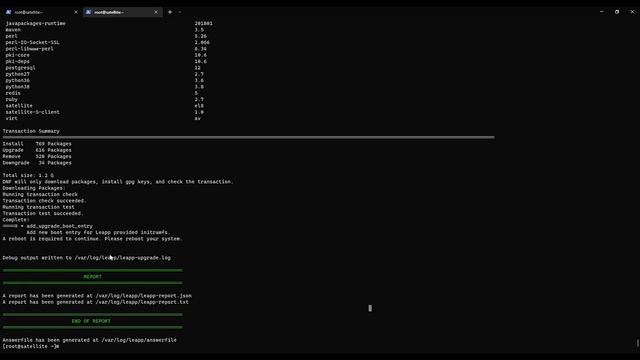Click the 'Transaction check succeeded.' line
The image size is (640, 360).
coord(44,201)
